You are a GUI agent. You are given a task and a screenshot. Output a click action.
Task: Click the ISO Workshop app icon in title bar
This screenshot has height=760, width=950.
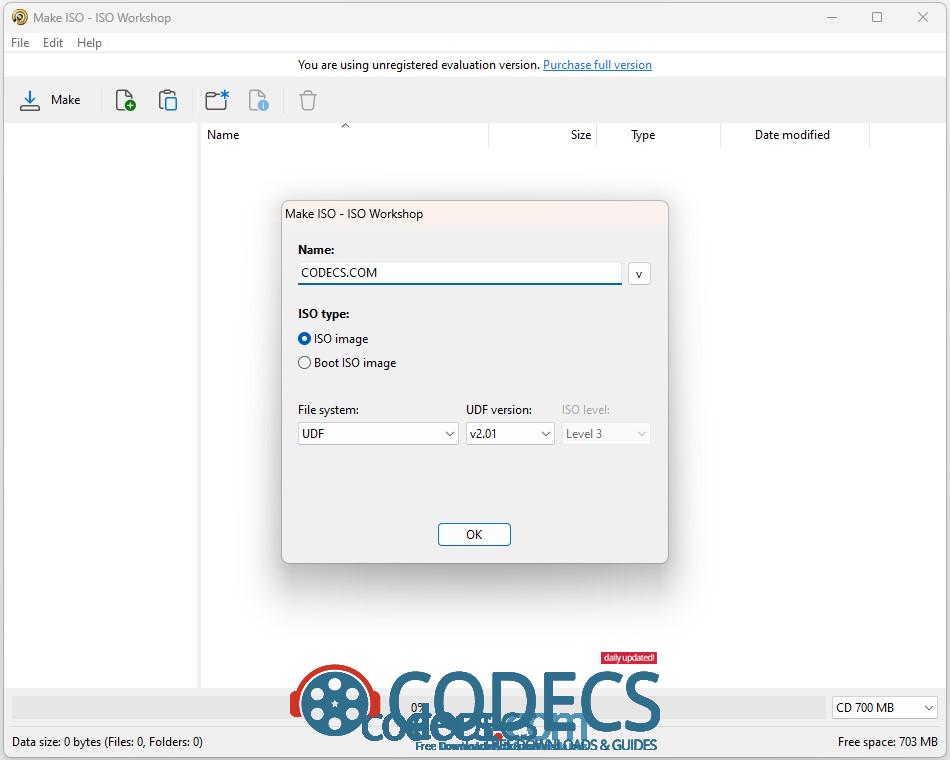point(19,18)
